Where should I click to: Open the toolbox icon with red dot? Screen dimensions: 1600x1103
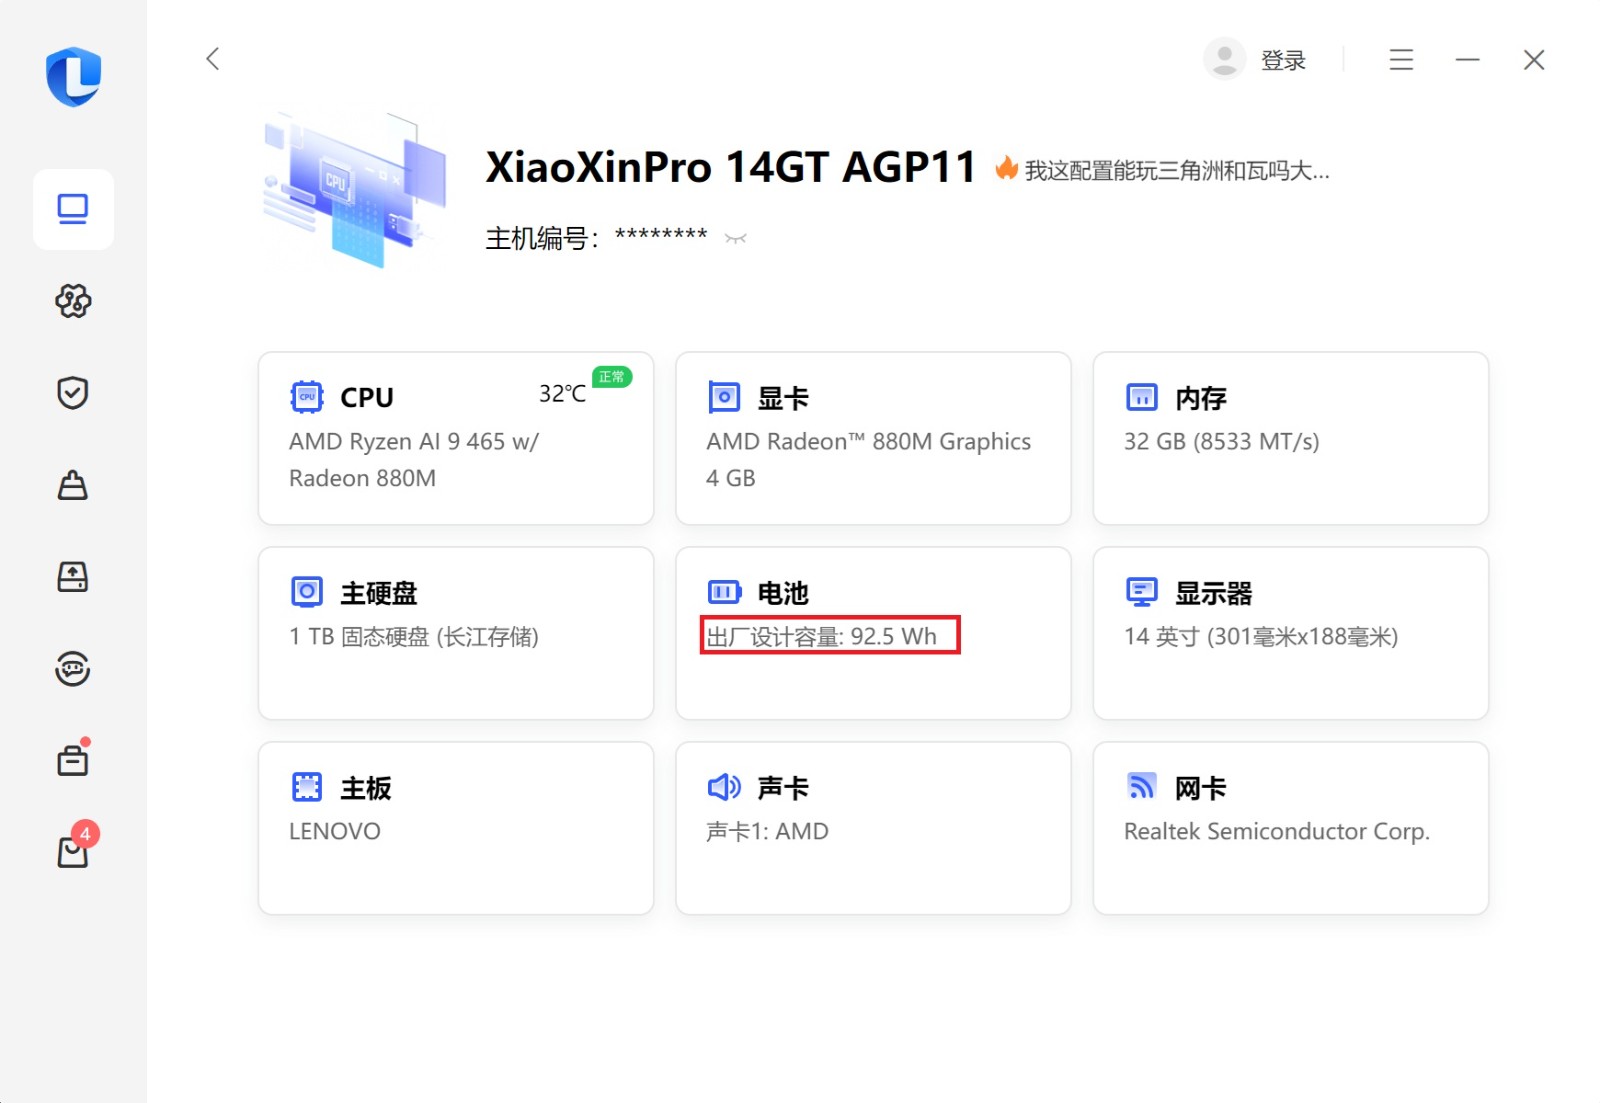[73, 760]
